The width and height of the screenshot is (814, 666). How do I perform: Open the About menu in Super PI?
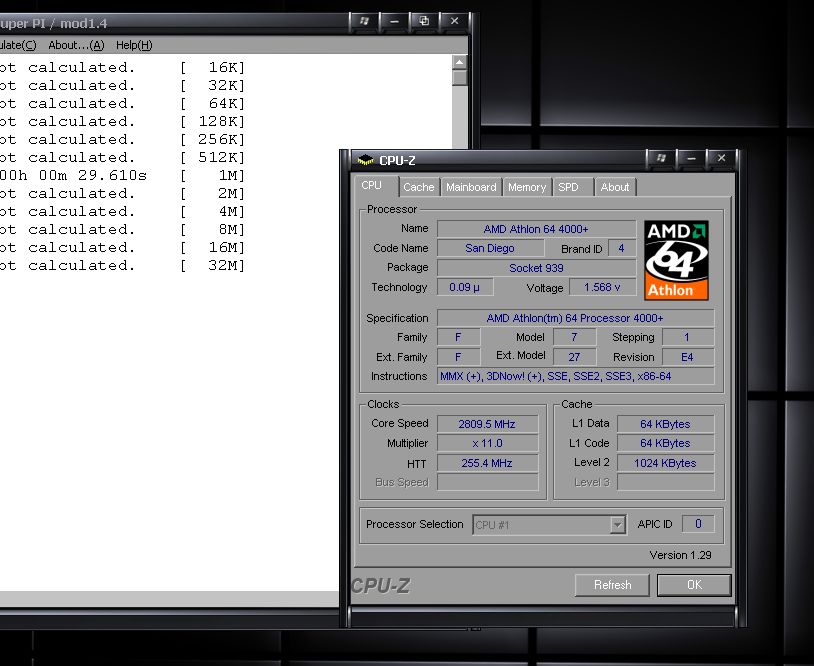click(76, 45)
